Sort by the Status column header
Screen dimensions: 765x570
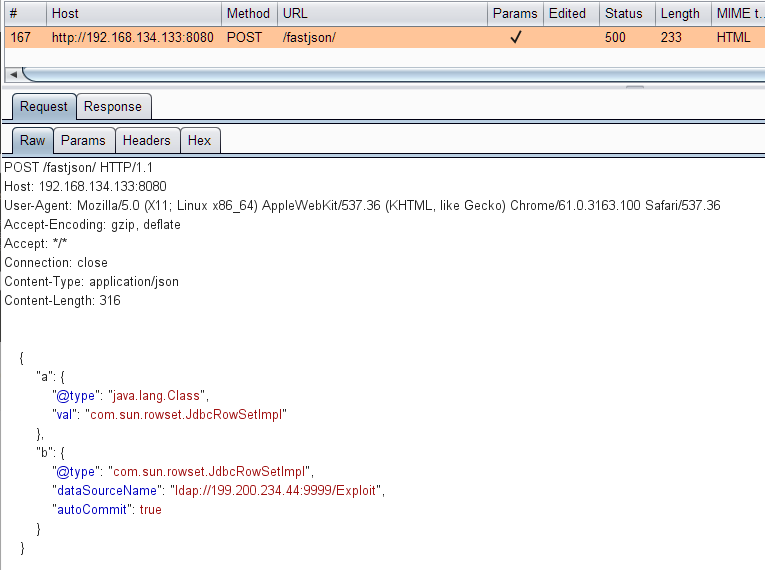click(x=627, y=14)
